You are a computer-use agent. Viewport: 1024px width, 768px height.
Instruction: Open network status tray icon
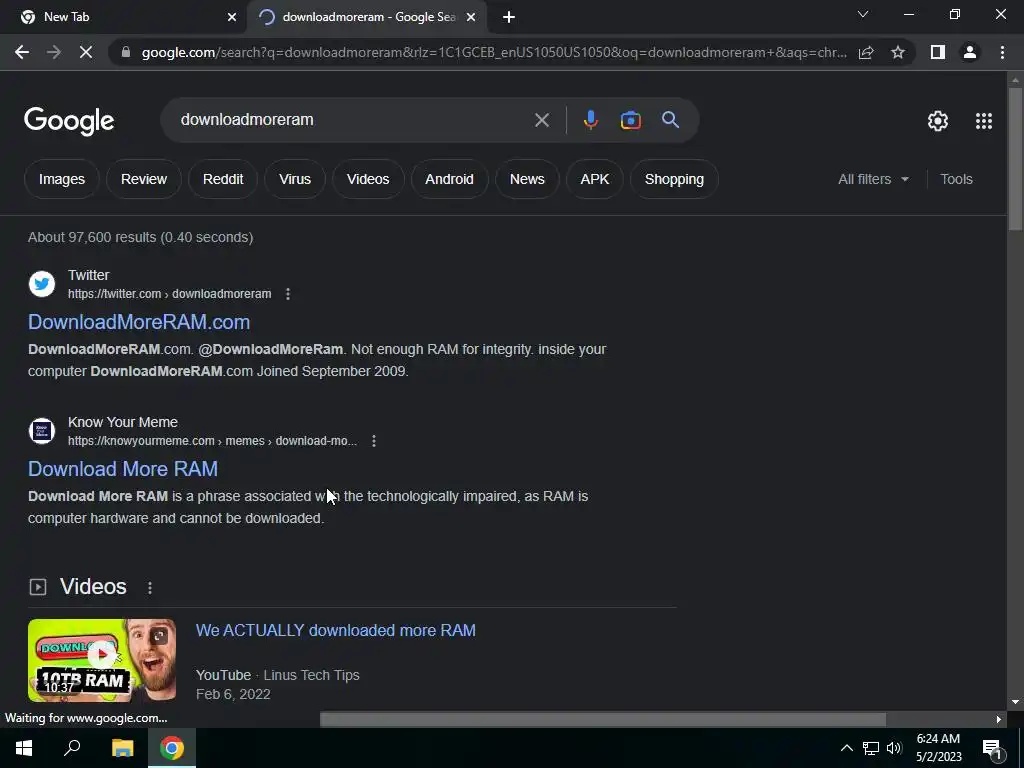(871, 748)
